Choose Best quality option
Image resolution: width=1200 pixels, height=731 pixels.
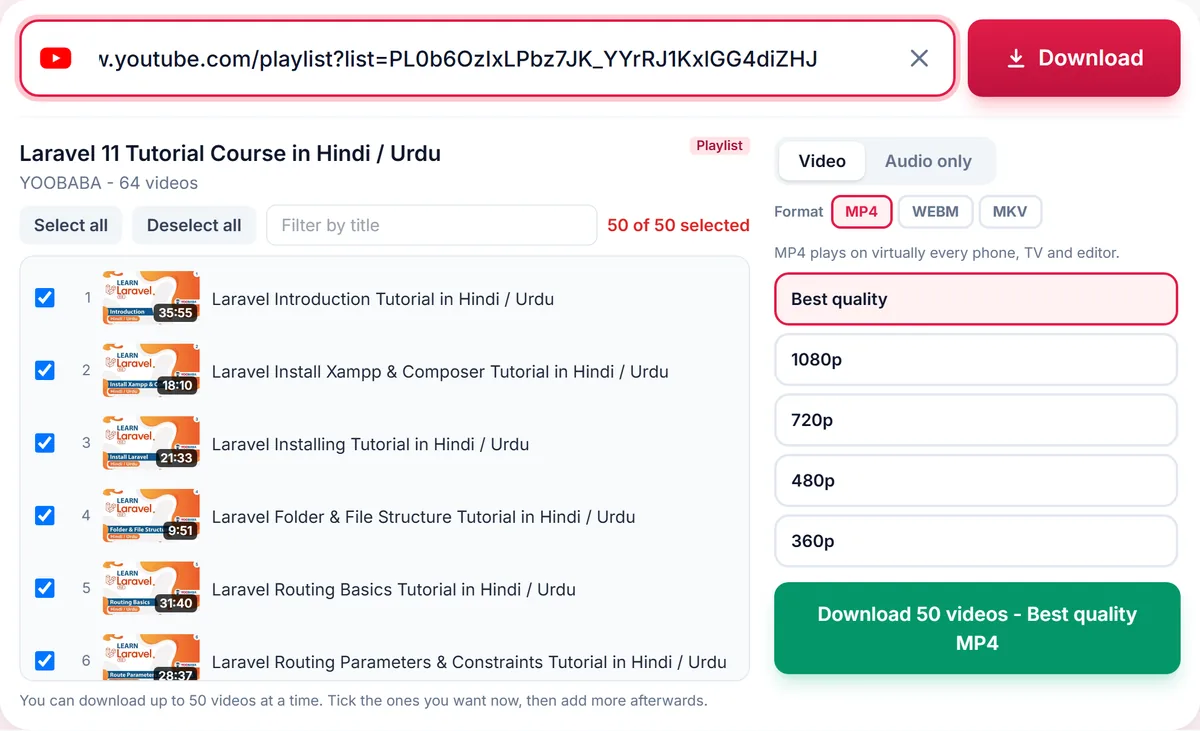[976, 299]
